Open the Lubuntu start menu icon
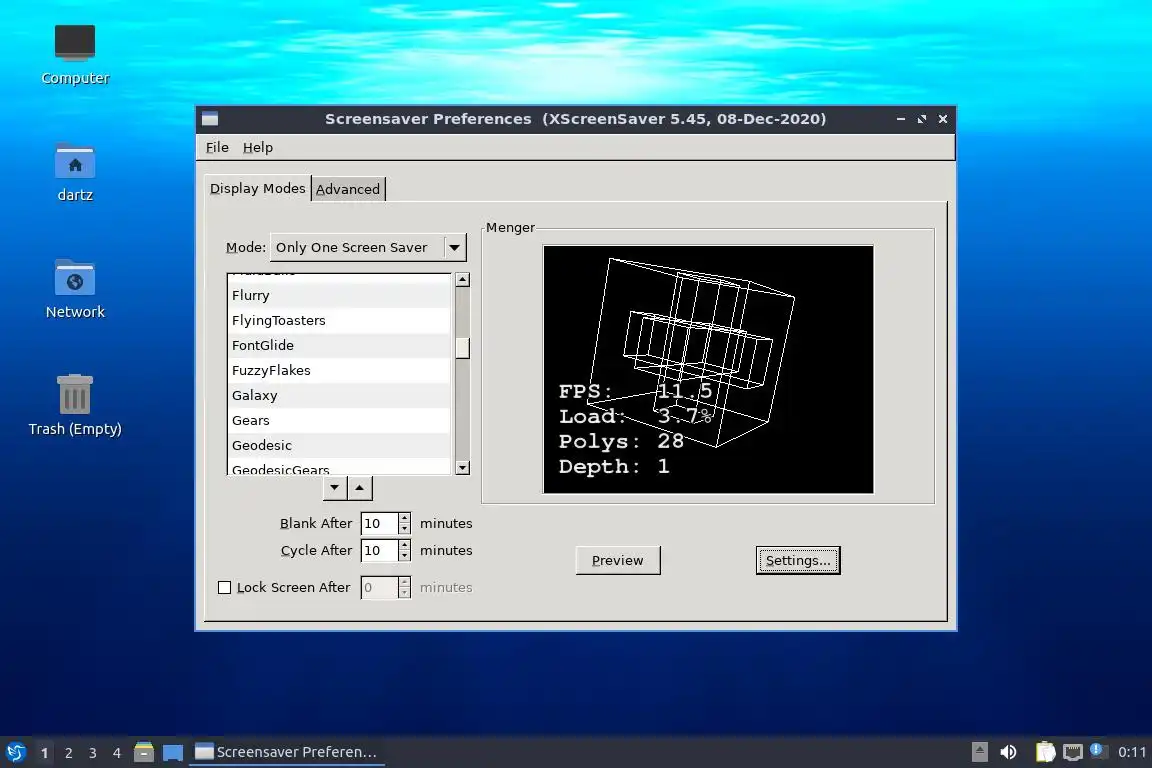This screenshot has height=768, width=1152. [15, 752]
